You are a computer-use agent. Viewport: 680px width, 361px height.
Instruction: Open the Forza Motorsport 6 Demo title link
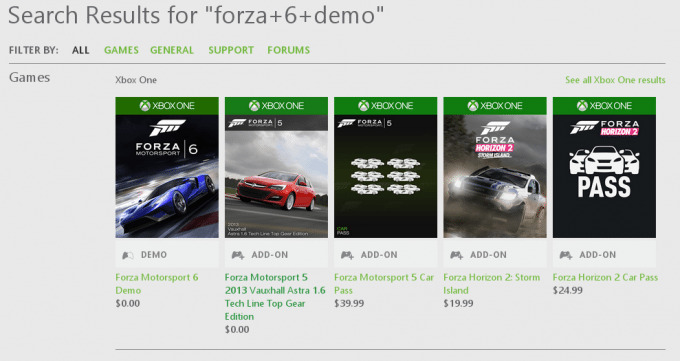[x=157, y=284]
